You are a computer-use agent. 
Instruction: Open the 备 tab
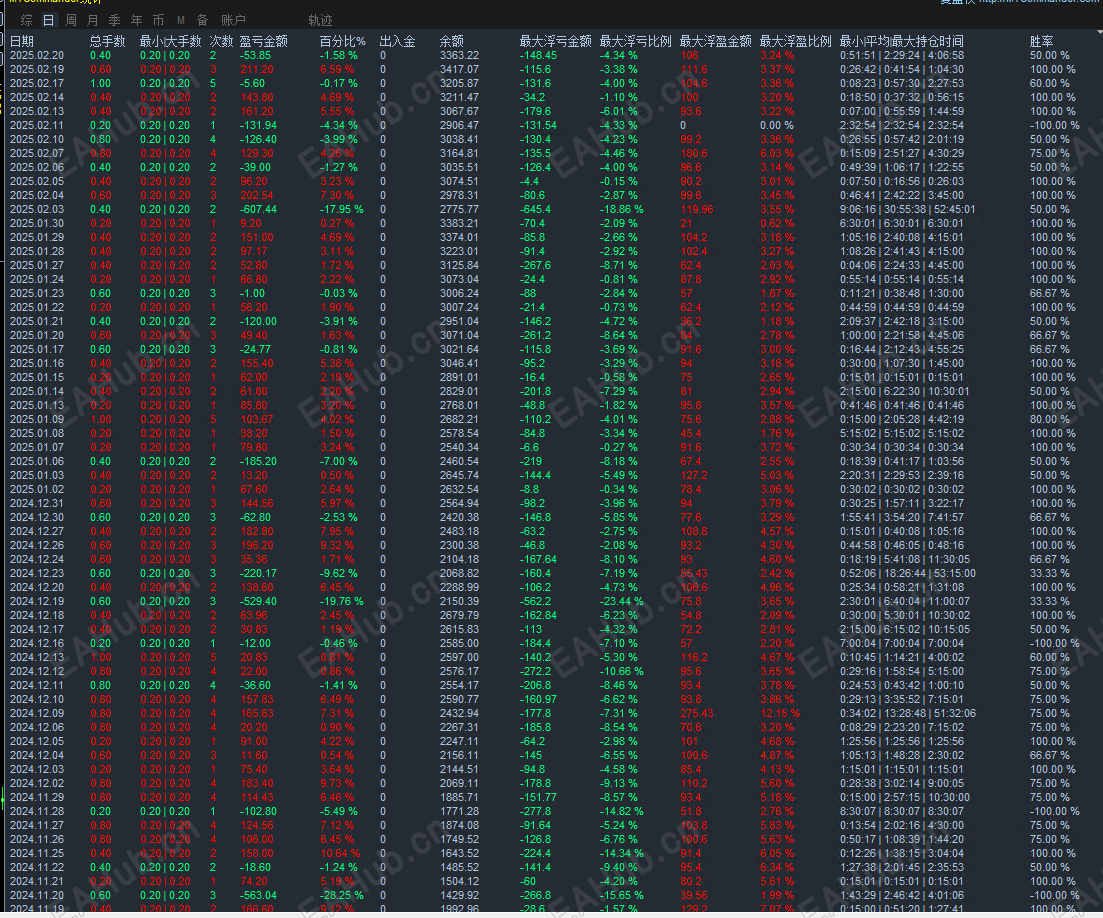tap(203, 20)
